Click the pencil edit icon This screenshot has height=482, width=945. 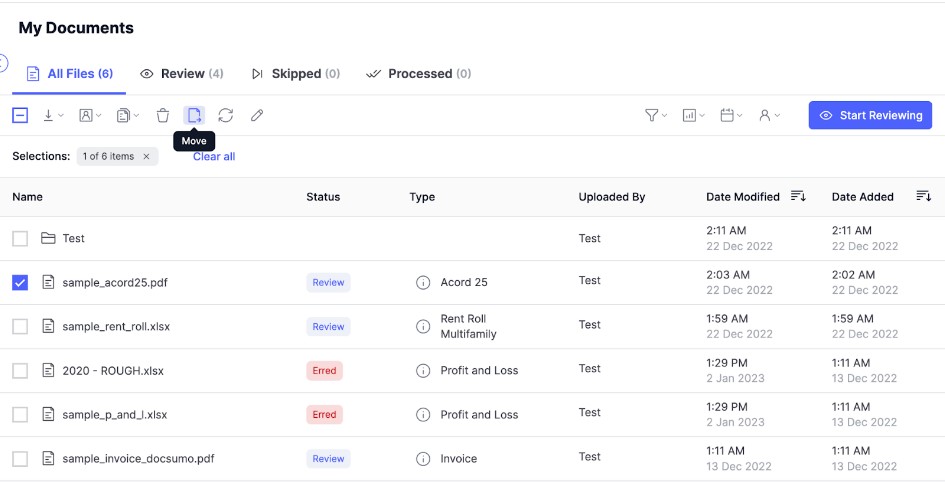coord(257,116)
